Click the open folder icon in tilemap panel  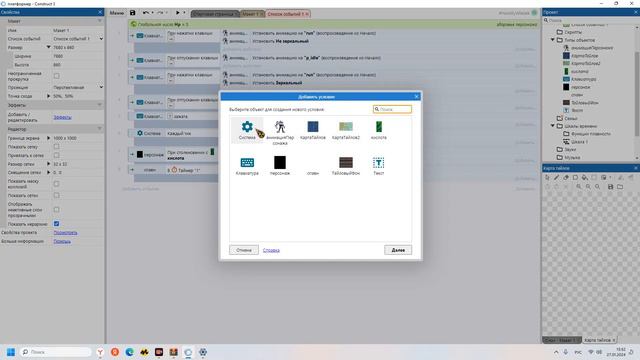[x=620, y=187]
